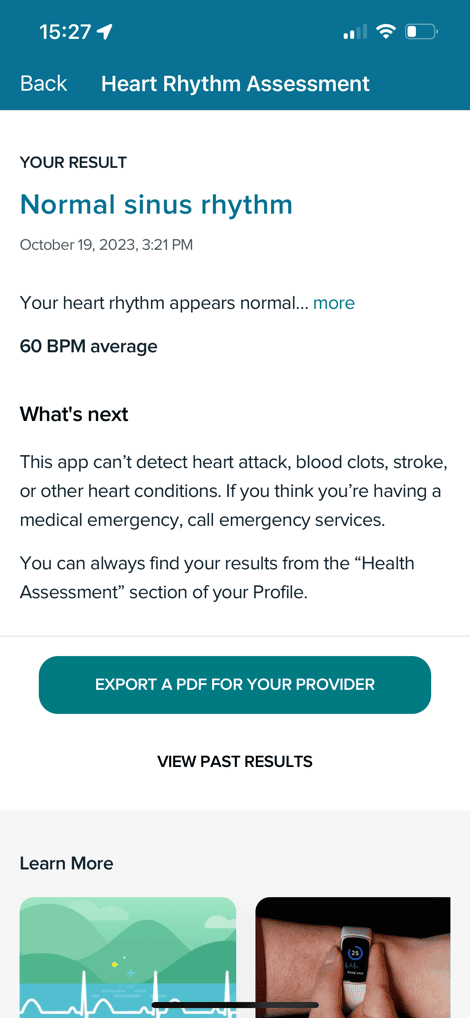Tap the Your Result label
The height and width of the screenshot is (1018, 470).
pyautogui.click(x=73, y=162)
